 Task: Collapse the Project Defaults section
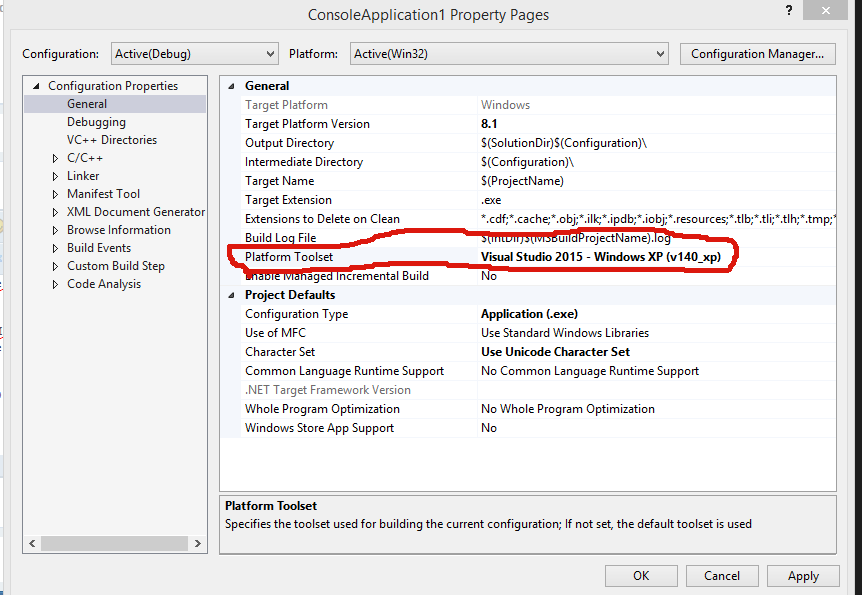233,295
